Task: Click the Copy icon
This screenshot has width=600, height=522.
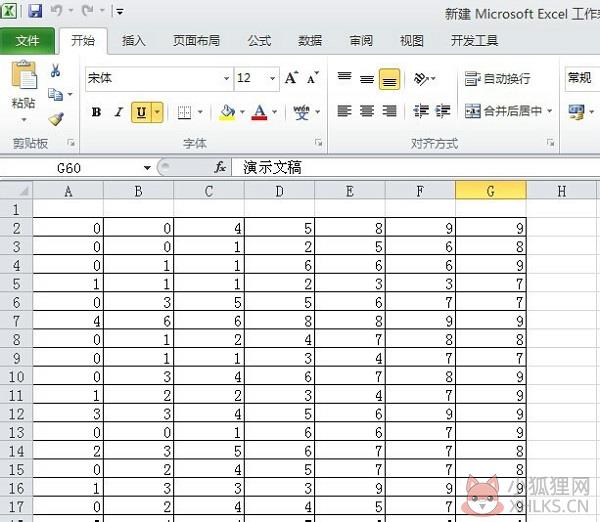Action: [x=55, y=94]
